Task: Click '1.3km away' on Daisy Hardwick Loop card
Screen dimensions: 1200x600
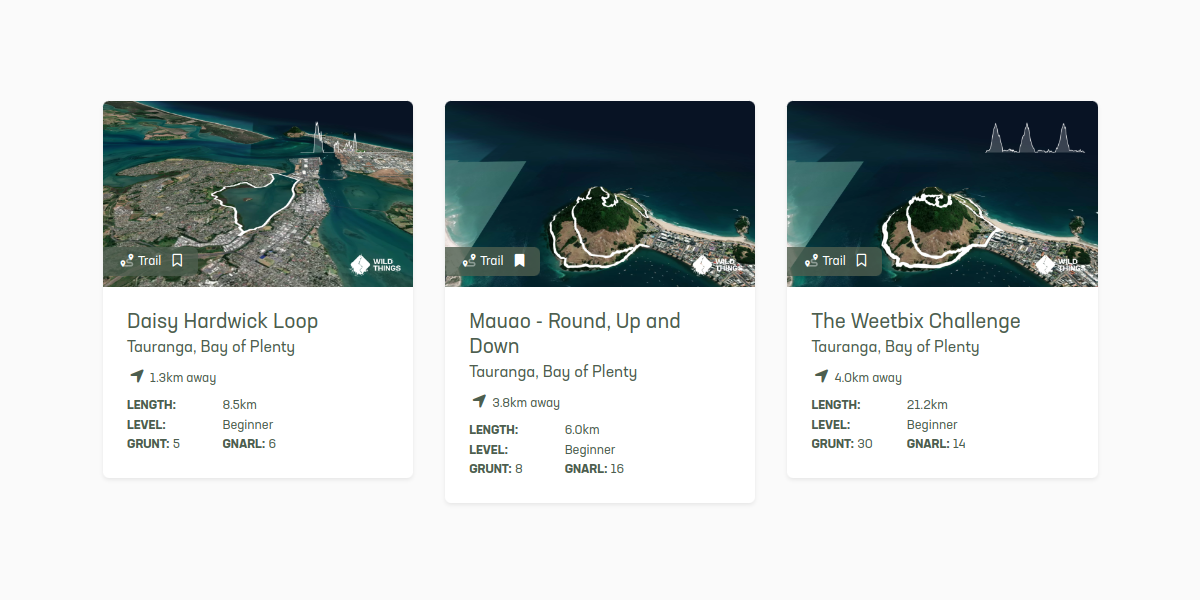Action: click(183, 378)
